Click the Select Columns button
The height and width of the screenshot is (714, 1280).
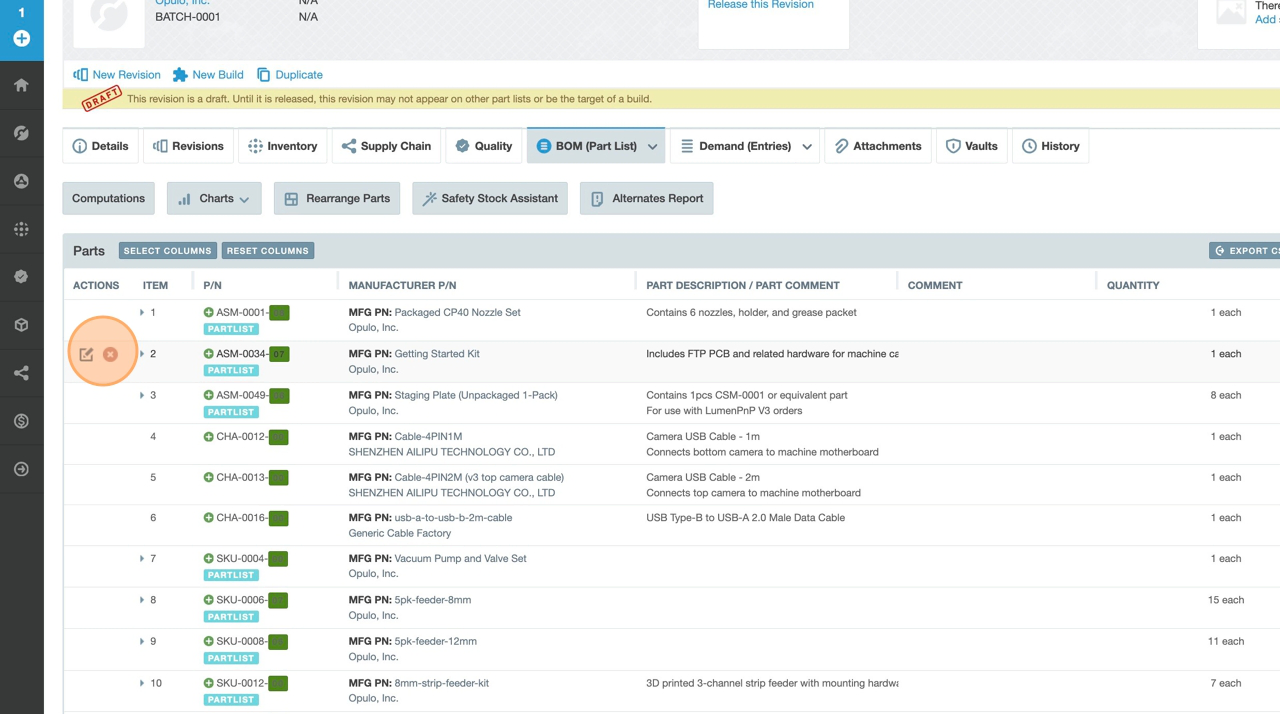point(168,251)
